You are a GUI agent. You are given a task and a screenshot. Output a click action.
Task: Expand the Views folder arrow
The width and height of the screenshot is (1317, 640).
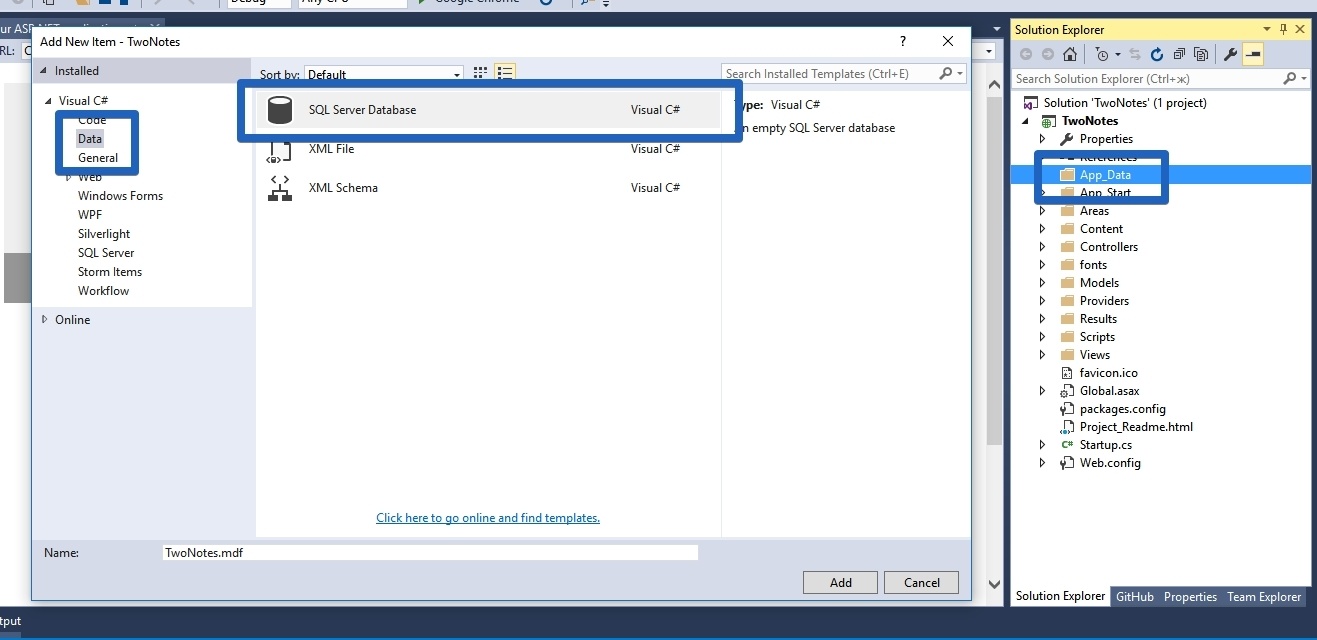(x=1042, y=355)
